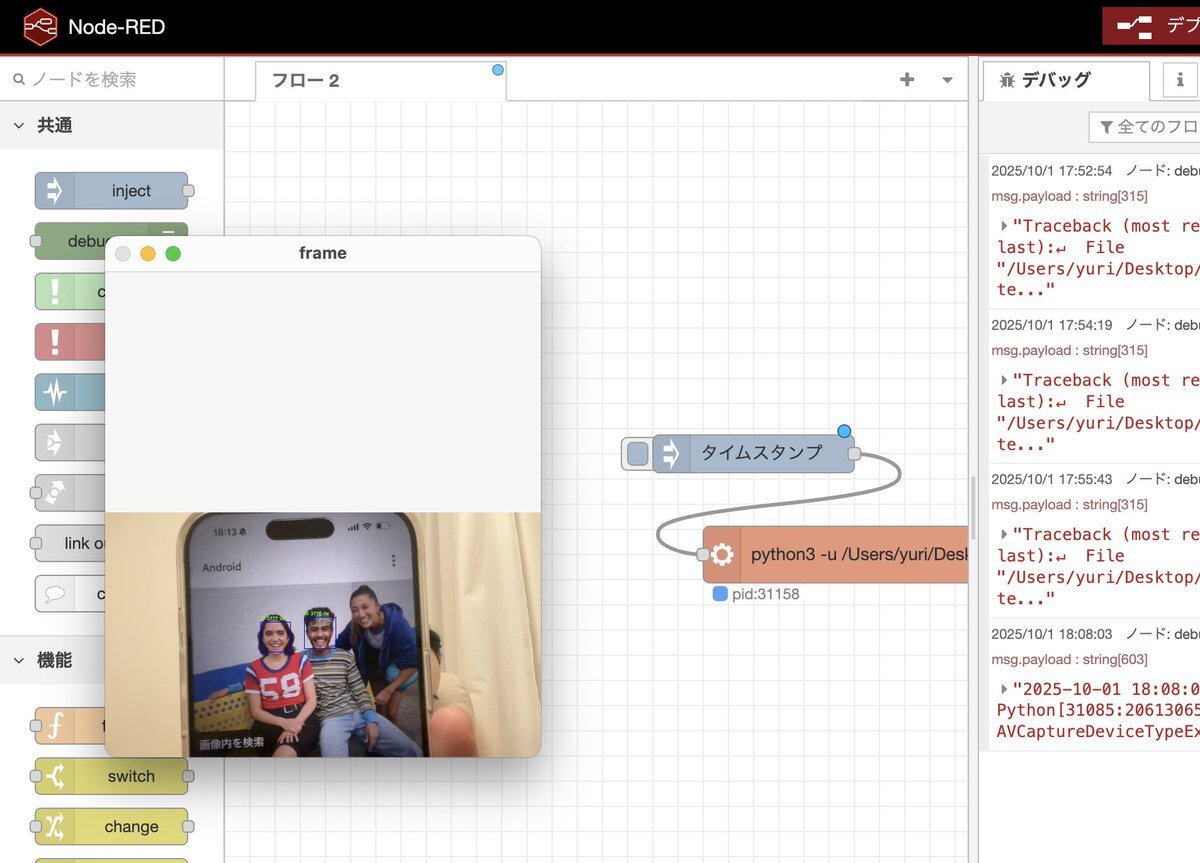1200x863 pixels.
Task: Open the flow list dropdown arrow
Action: (947, 80)
